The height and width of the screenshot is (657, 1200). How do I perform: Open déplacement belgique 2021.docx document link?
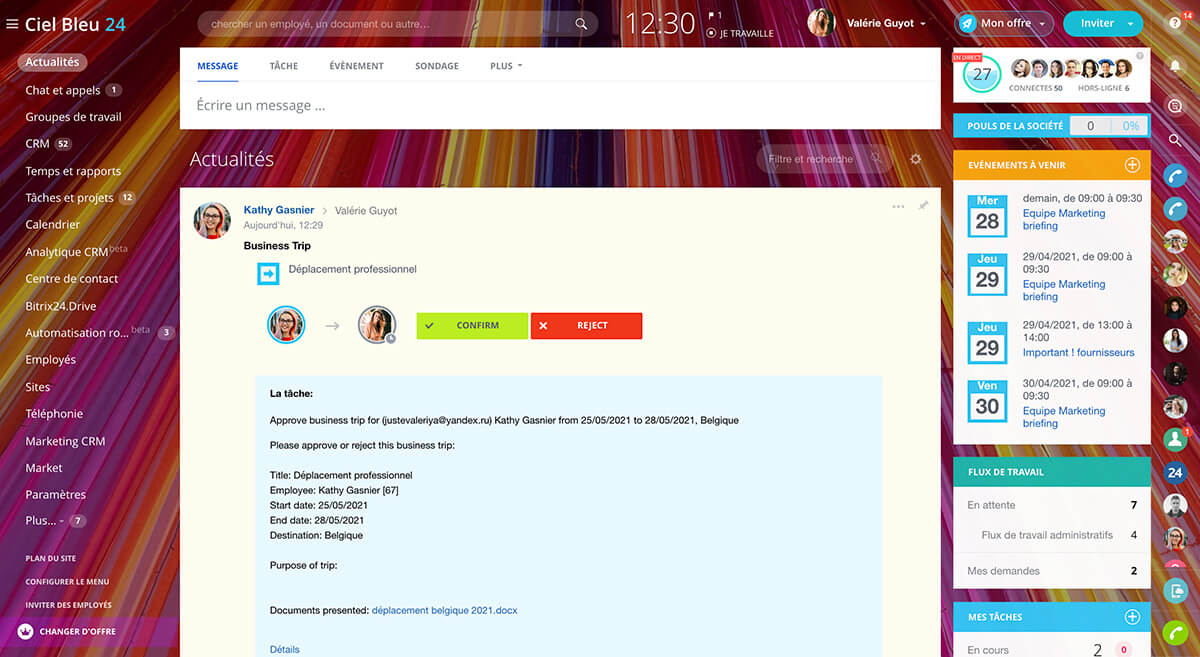click(444, 610)
